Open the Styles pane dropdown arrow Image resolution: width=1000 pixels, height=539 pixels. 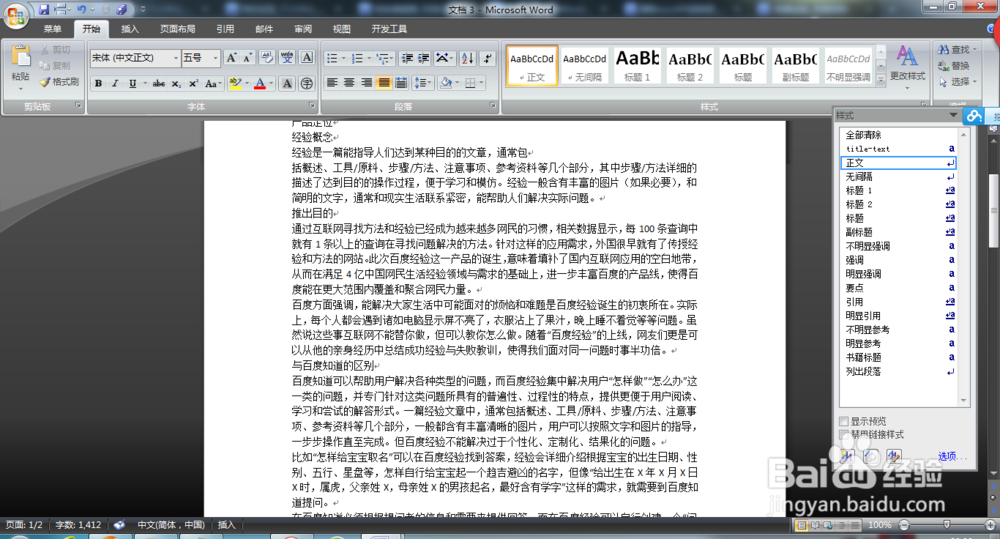coord(953,115)
